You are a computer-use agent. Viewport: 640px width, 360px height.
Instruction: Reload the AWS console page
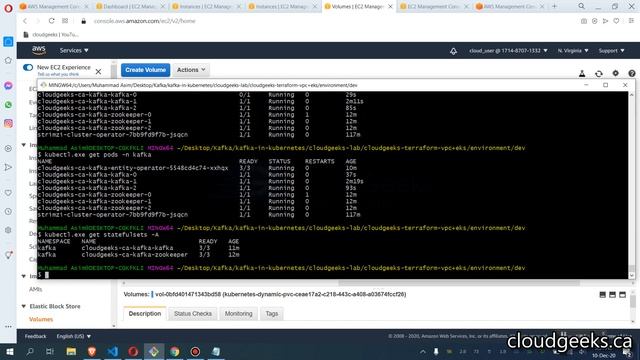pyautogui.click(x=51, y=21)
